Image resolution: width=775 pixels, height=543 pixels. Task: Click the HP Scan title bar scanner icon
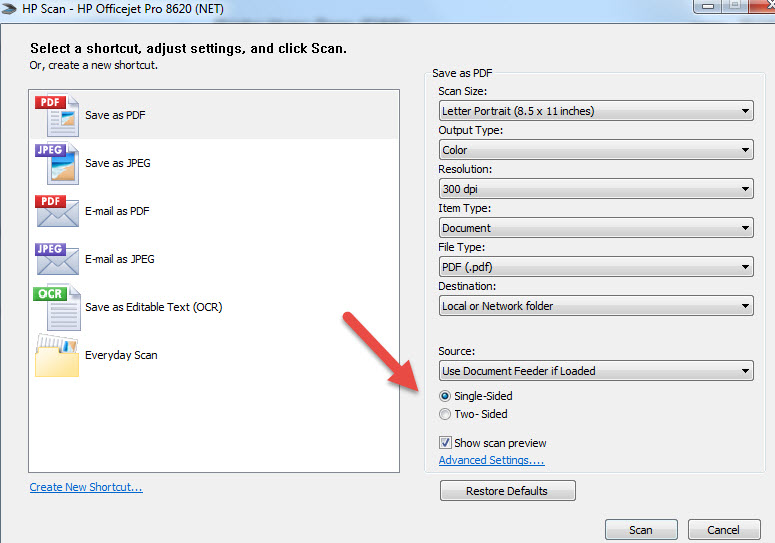pos(9,9)
